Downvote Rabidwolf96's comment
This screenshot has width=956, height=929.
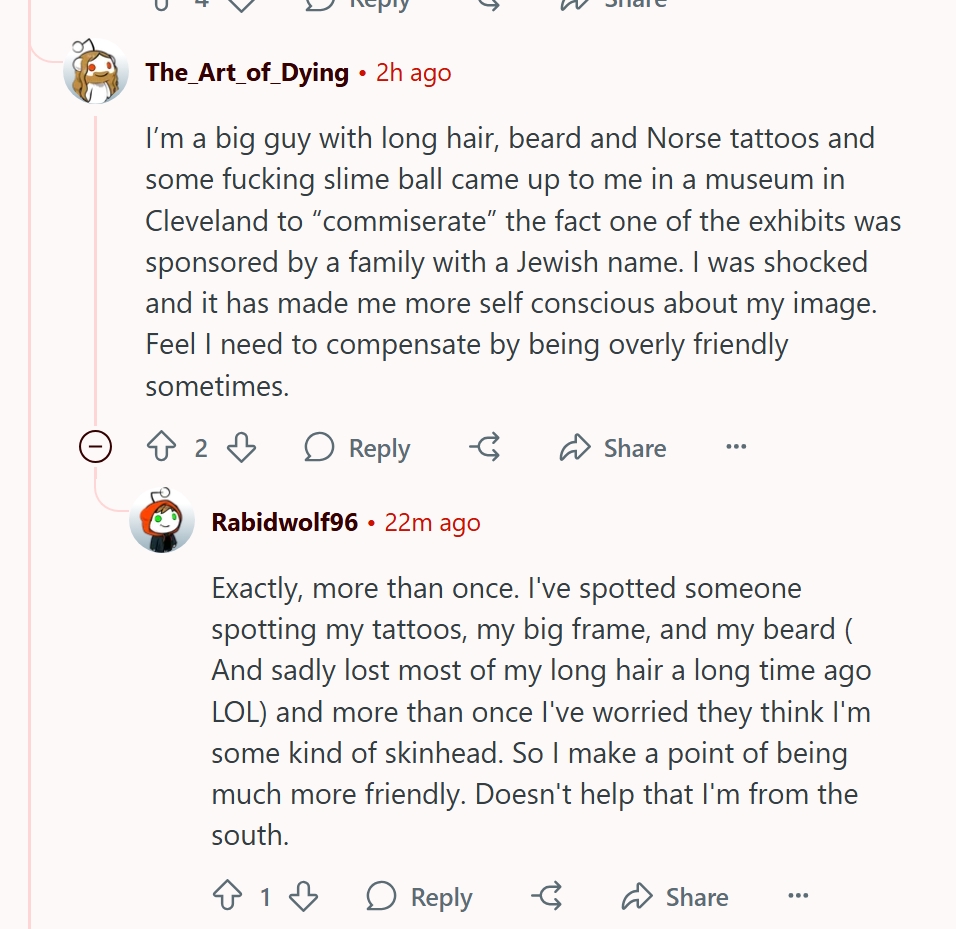[304, 896]
